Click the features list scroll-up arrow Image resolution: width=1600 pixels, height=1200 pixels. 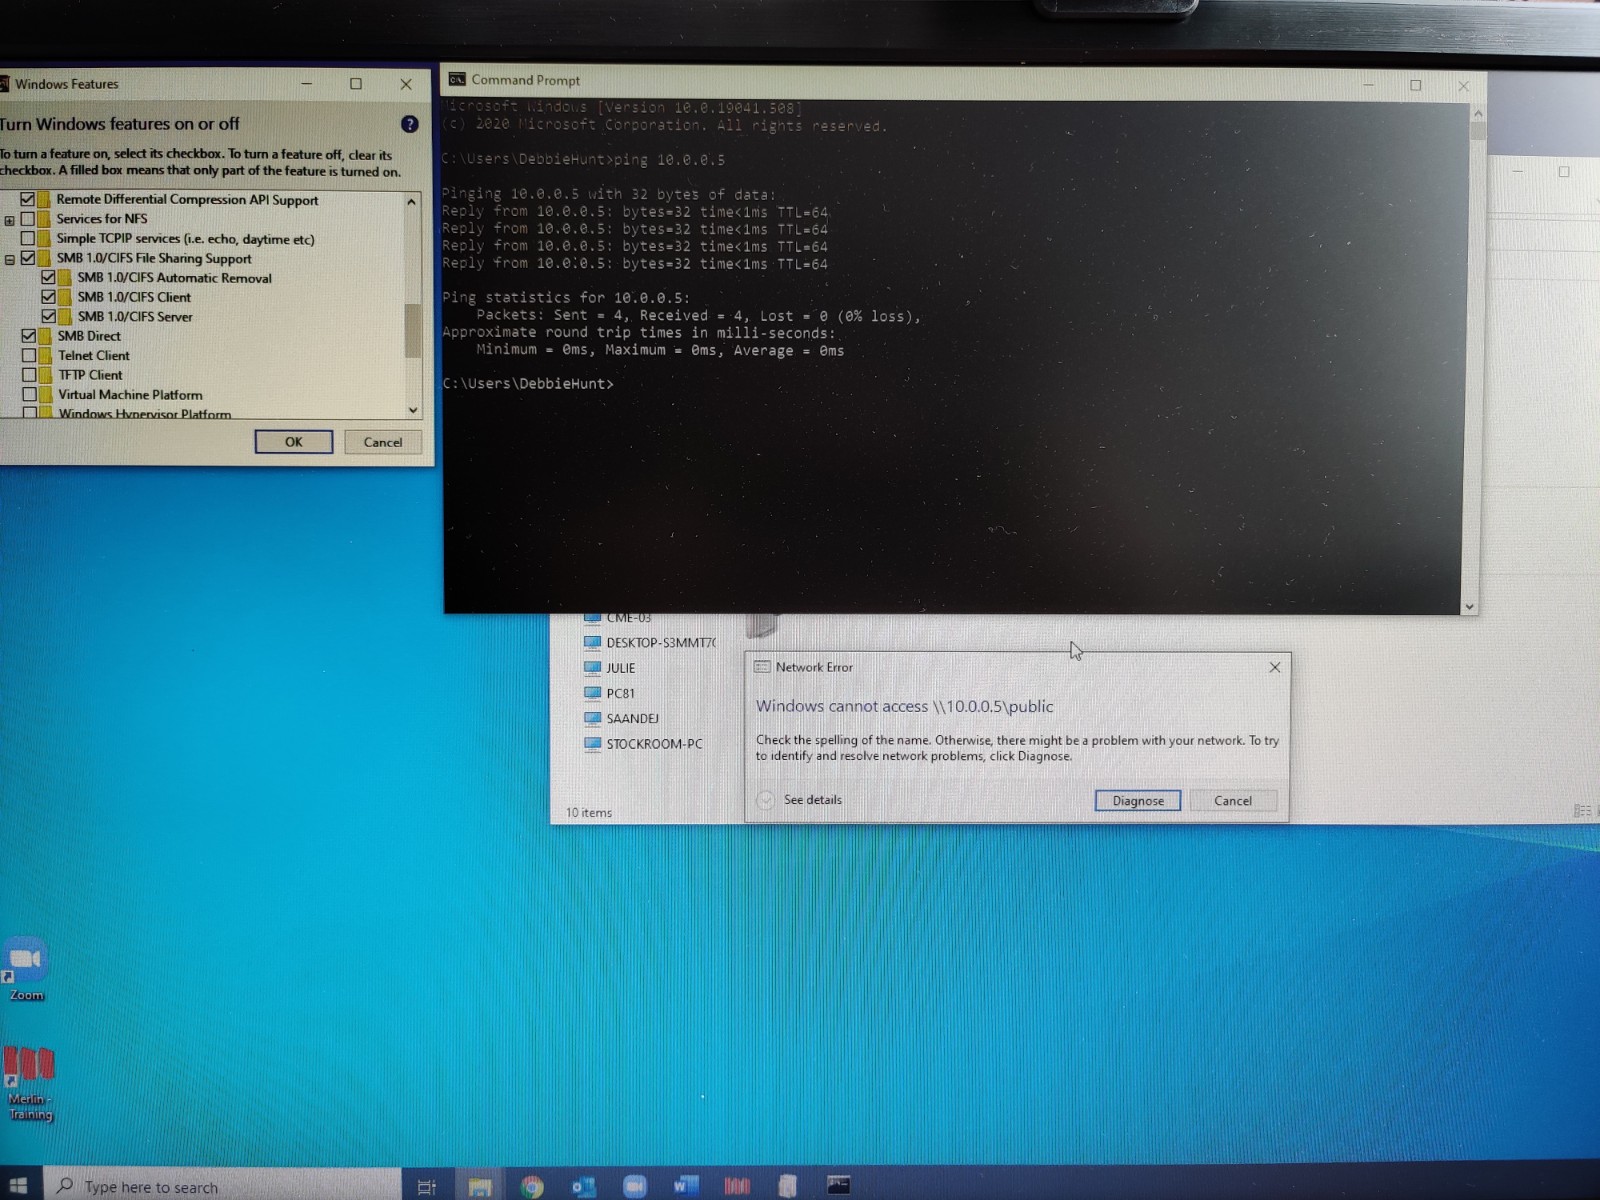coord(412,202)
